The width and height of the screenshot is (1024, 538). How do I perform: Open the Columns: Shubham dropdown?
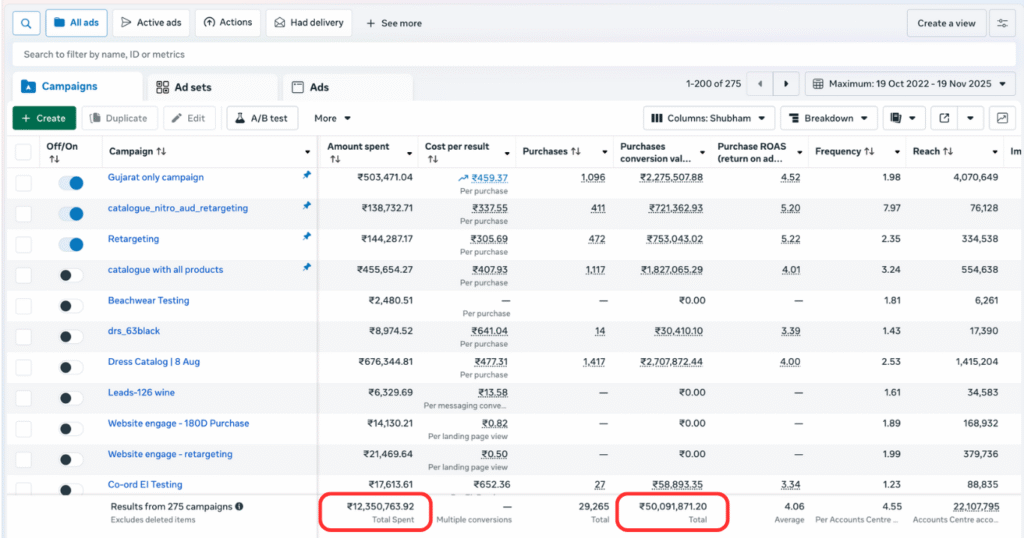tap(708, 118)
